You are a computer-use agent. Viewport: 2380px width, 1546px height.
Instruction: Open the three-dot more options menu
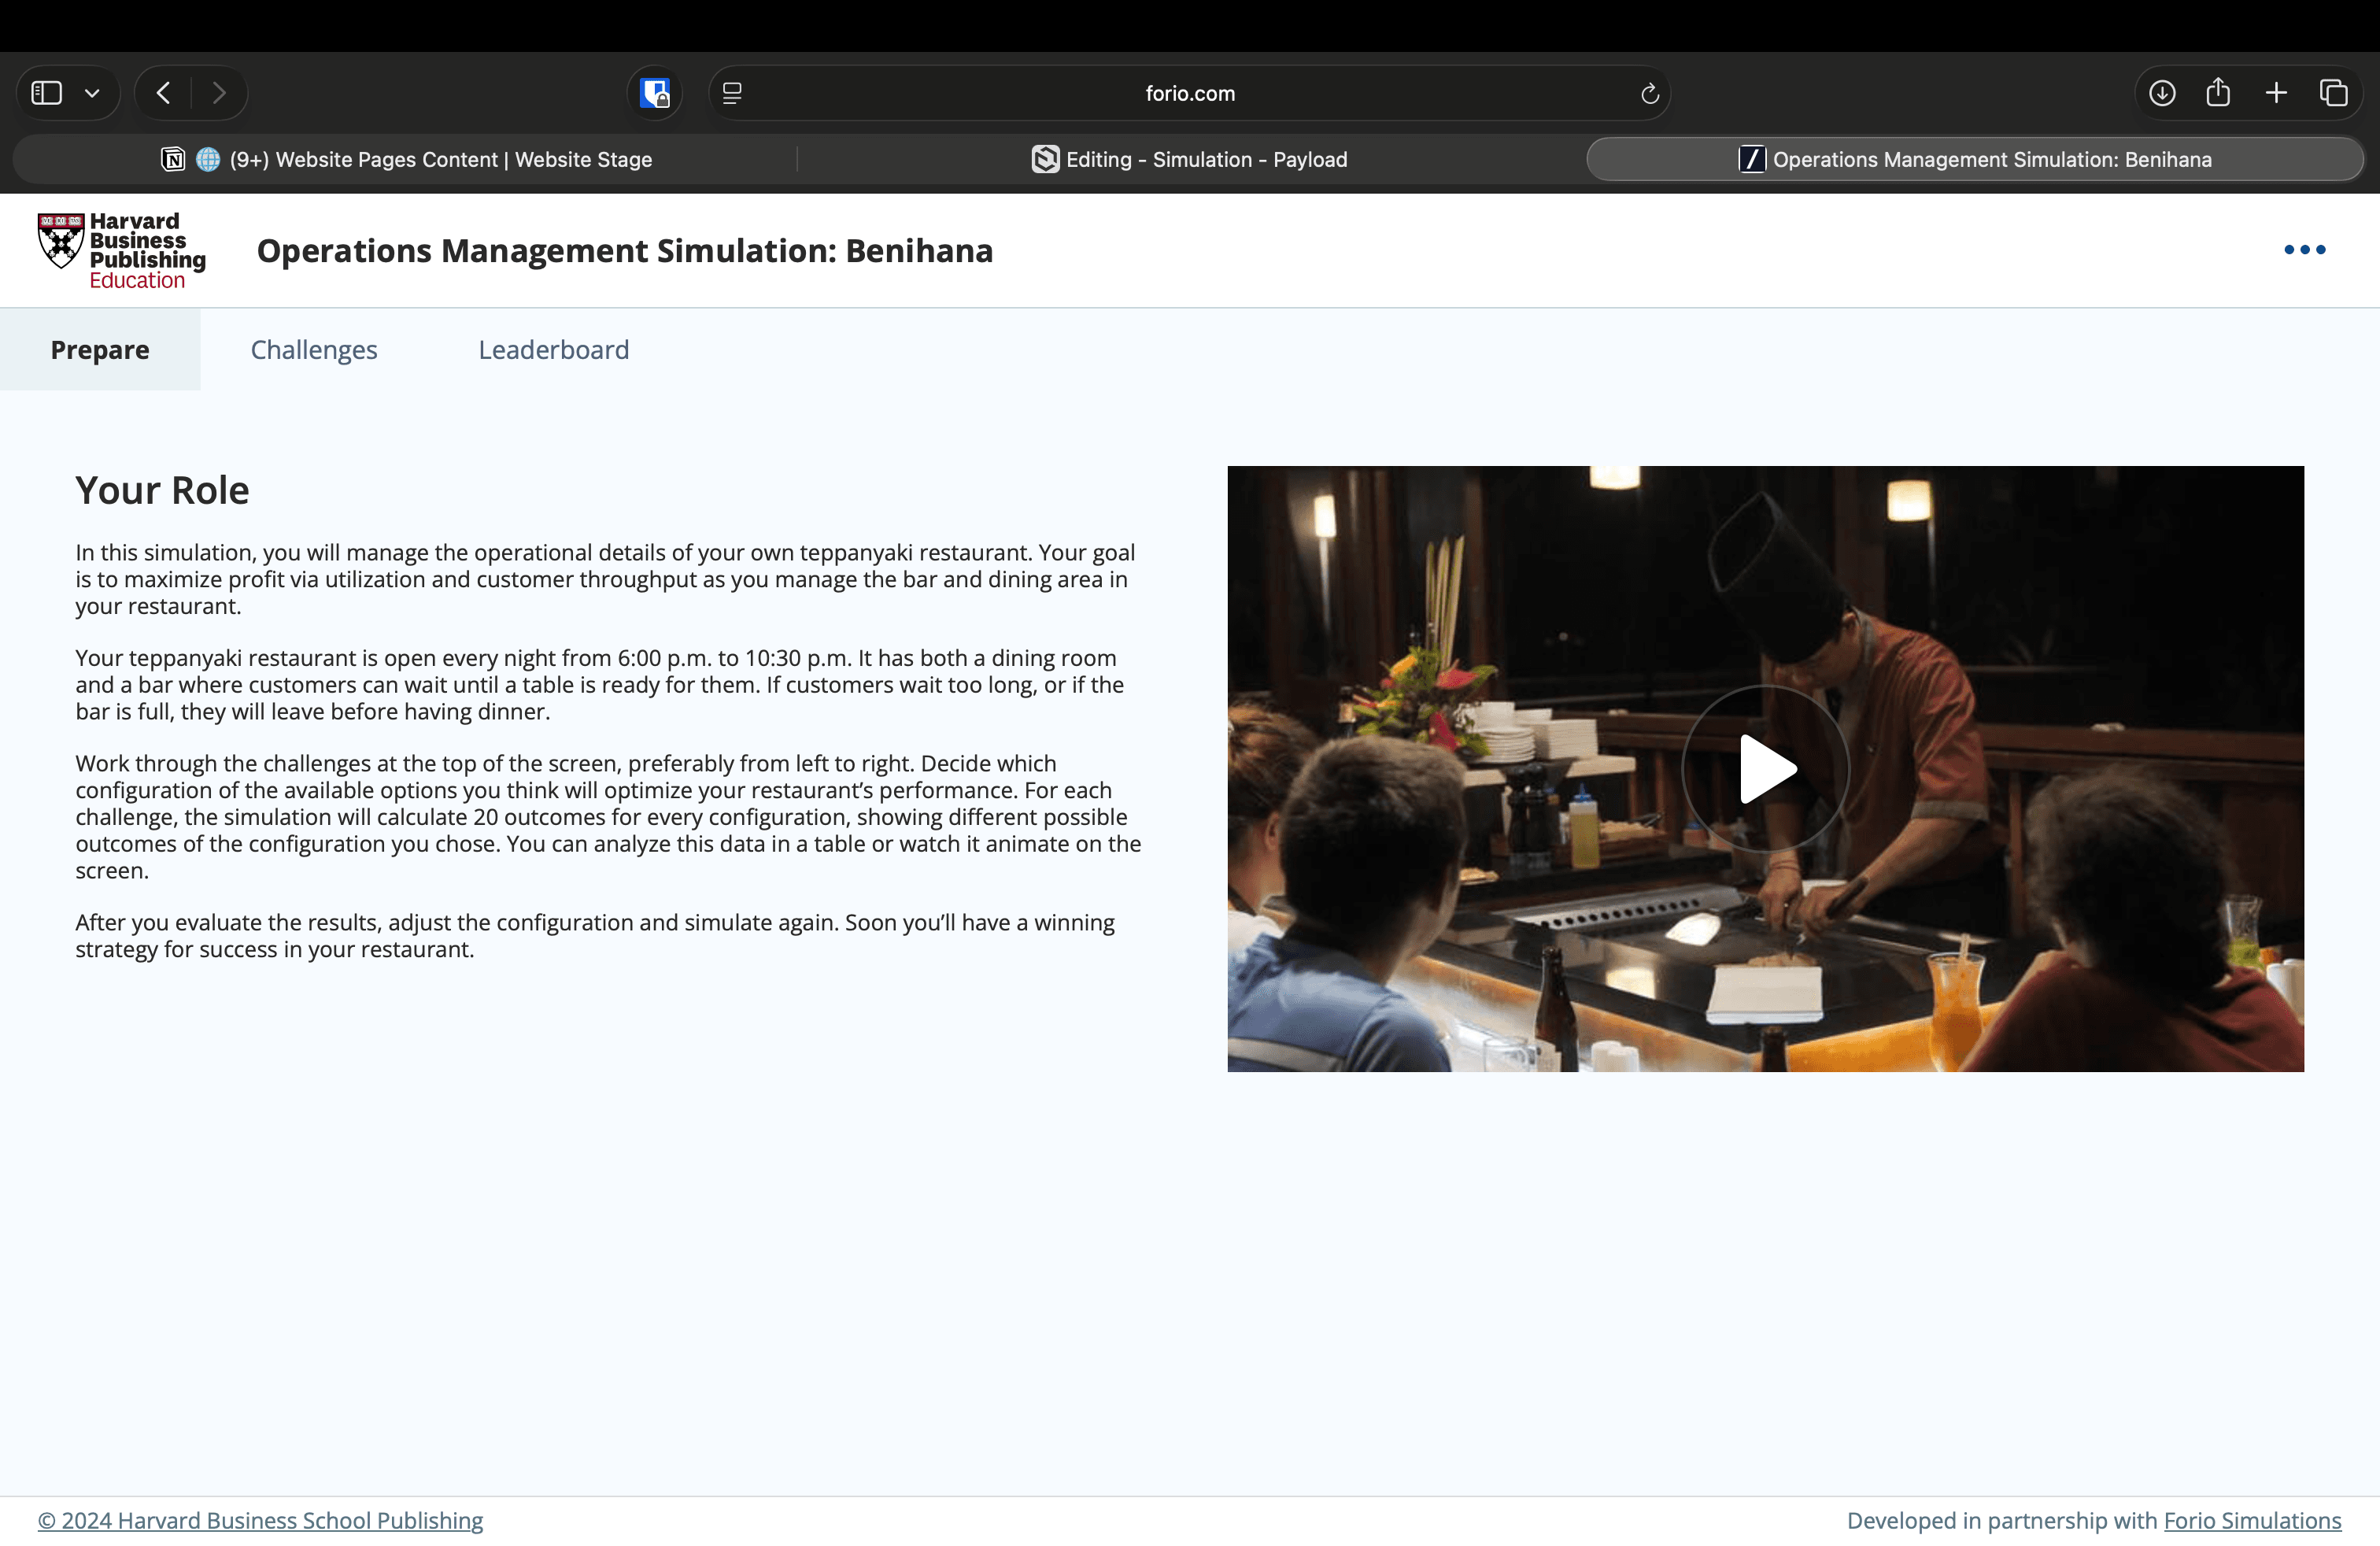pyautogui.click(x=2304, y=250)
